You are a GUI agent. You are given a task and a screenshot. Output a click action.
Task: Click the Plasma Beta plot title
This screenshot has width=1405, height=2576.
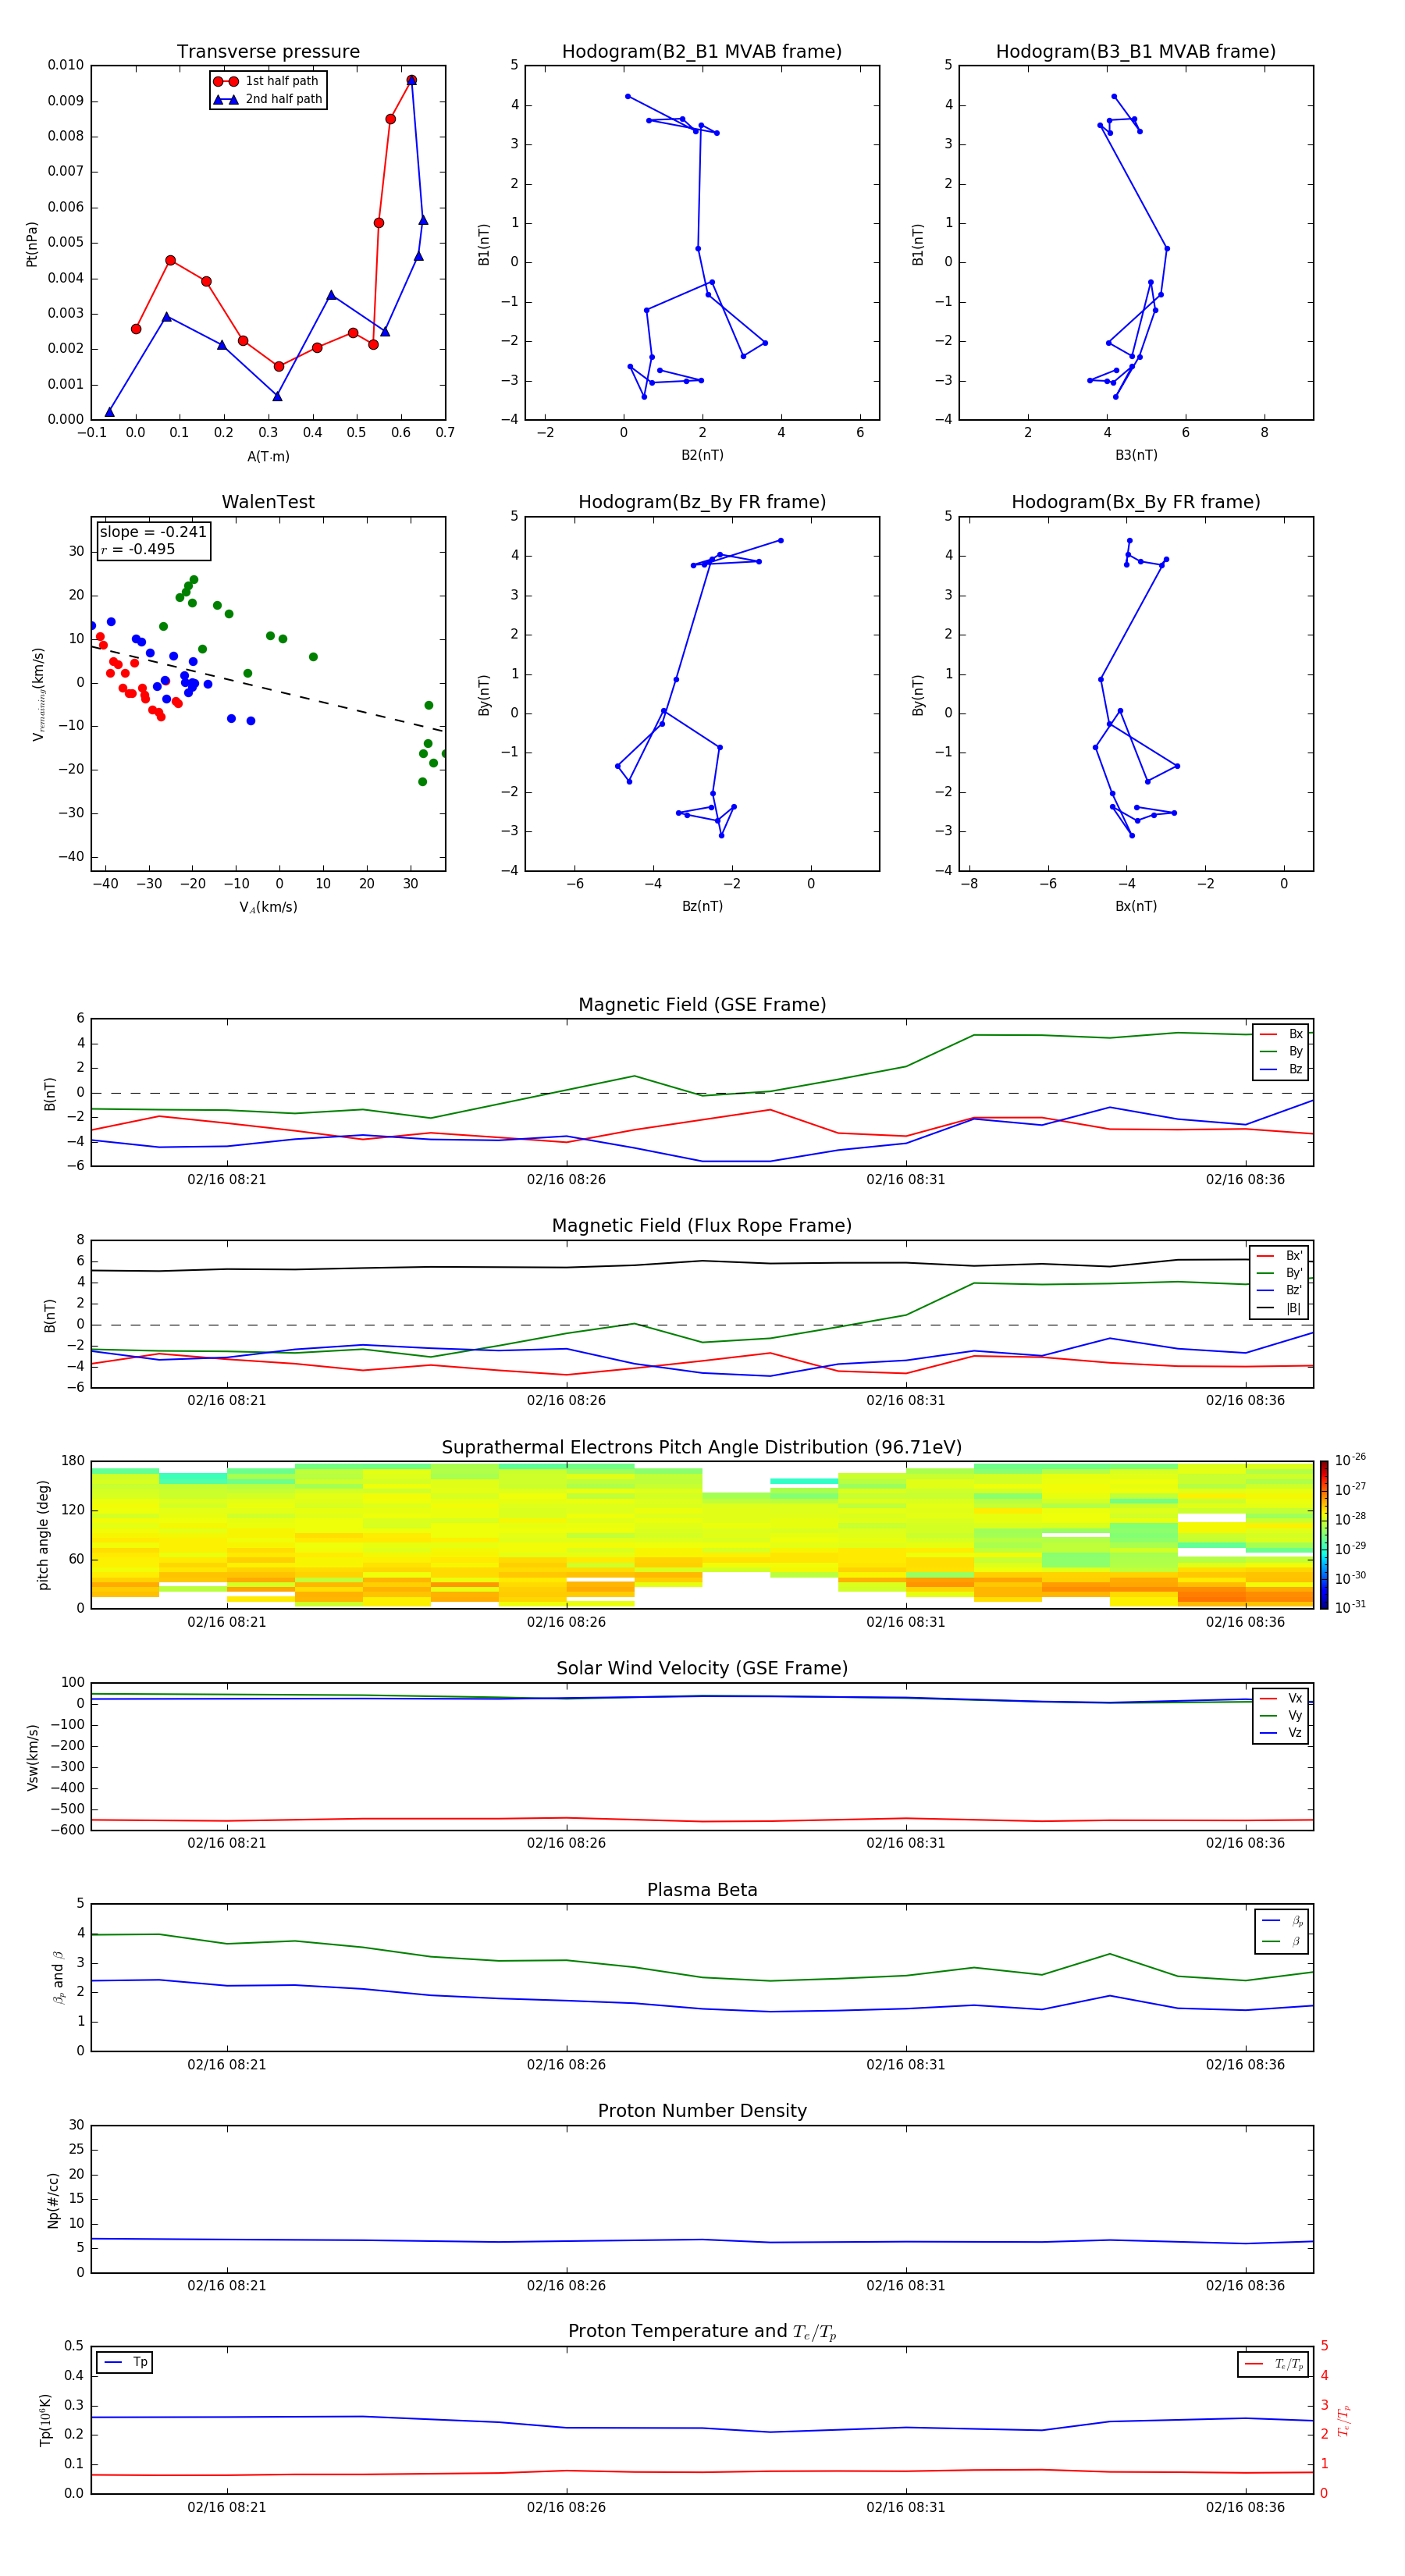pyautogui.click(x=702, y=1890)
